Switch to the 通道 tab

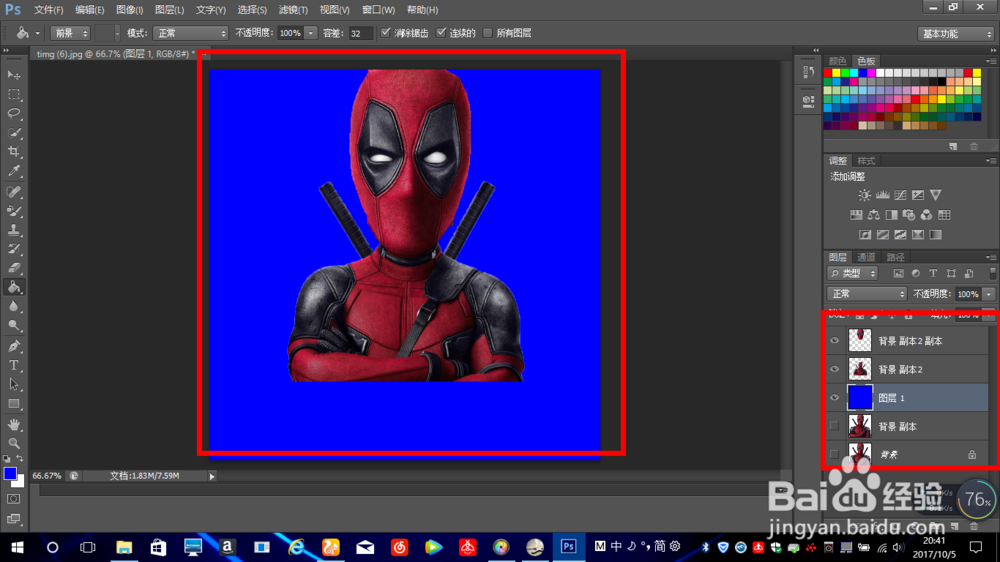click(866, 257)
